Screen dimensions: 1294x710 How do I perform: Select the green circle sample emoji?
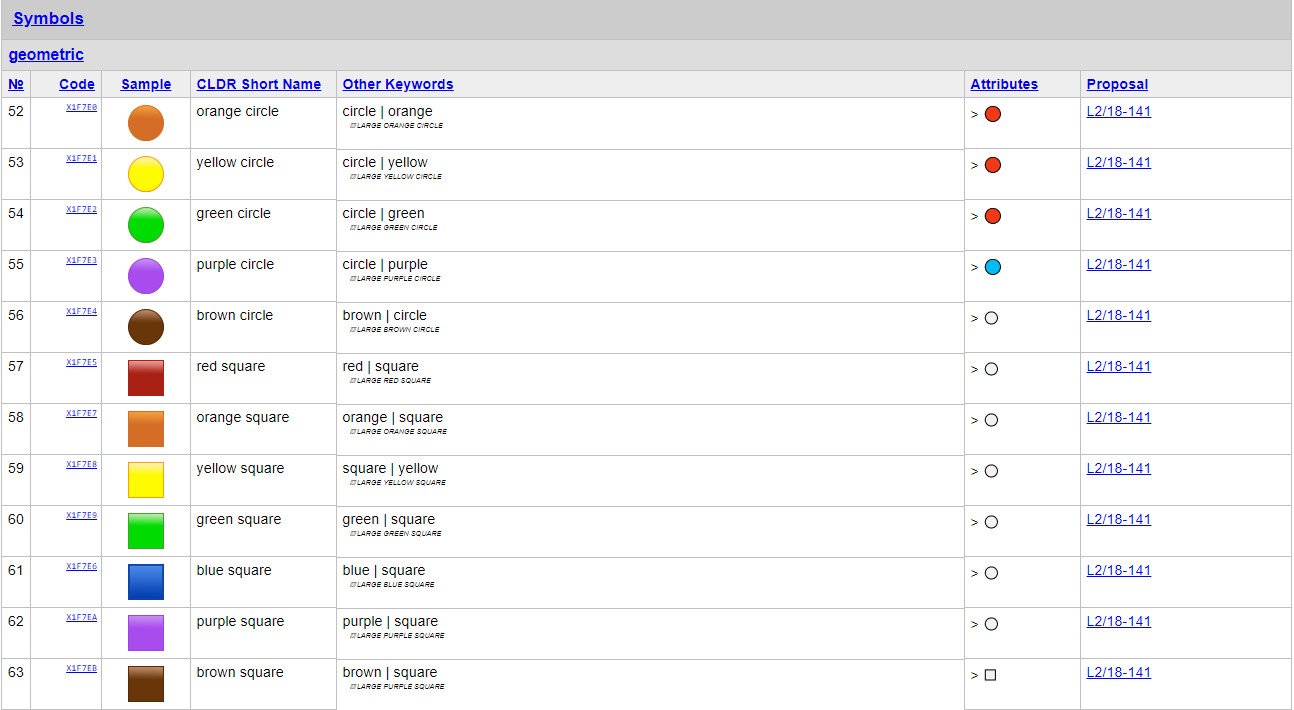click(146, 225)
